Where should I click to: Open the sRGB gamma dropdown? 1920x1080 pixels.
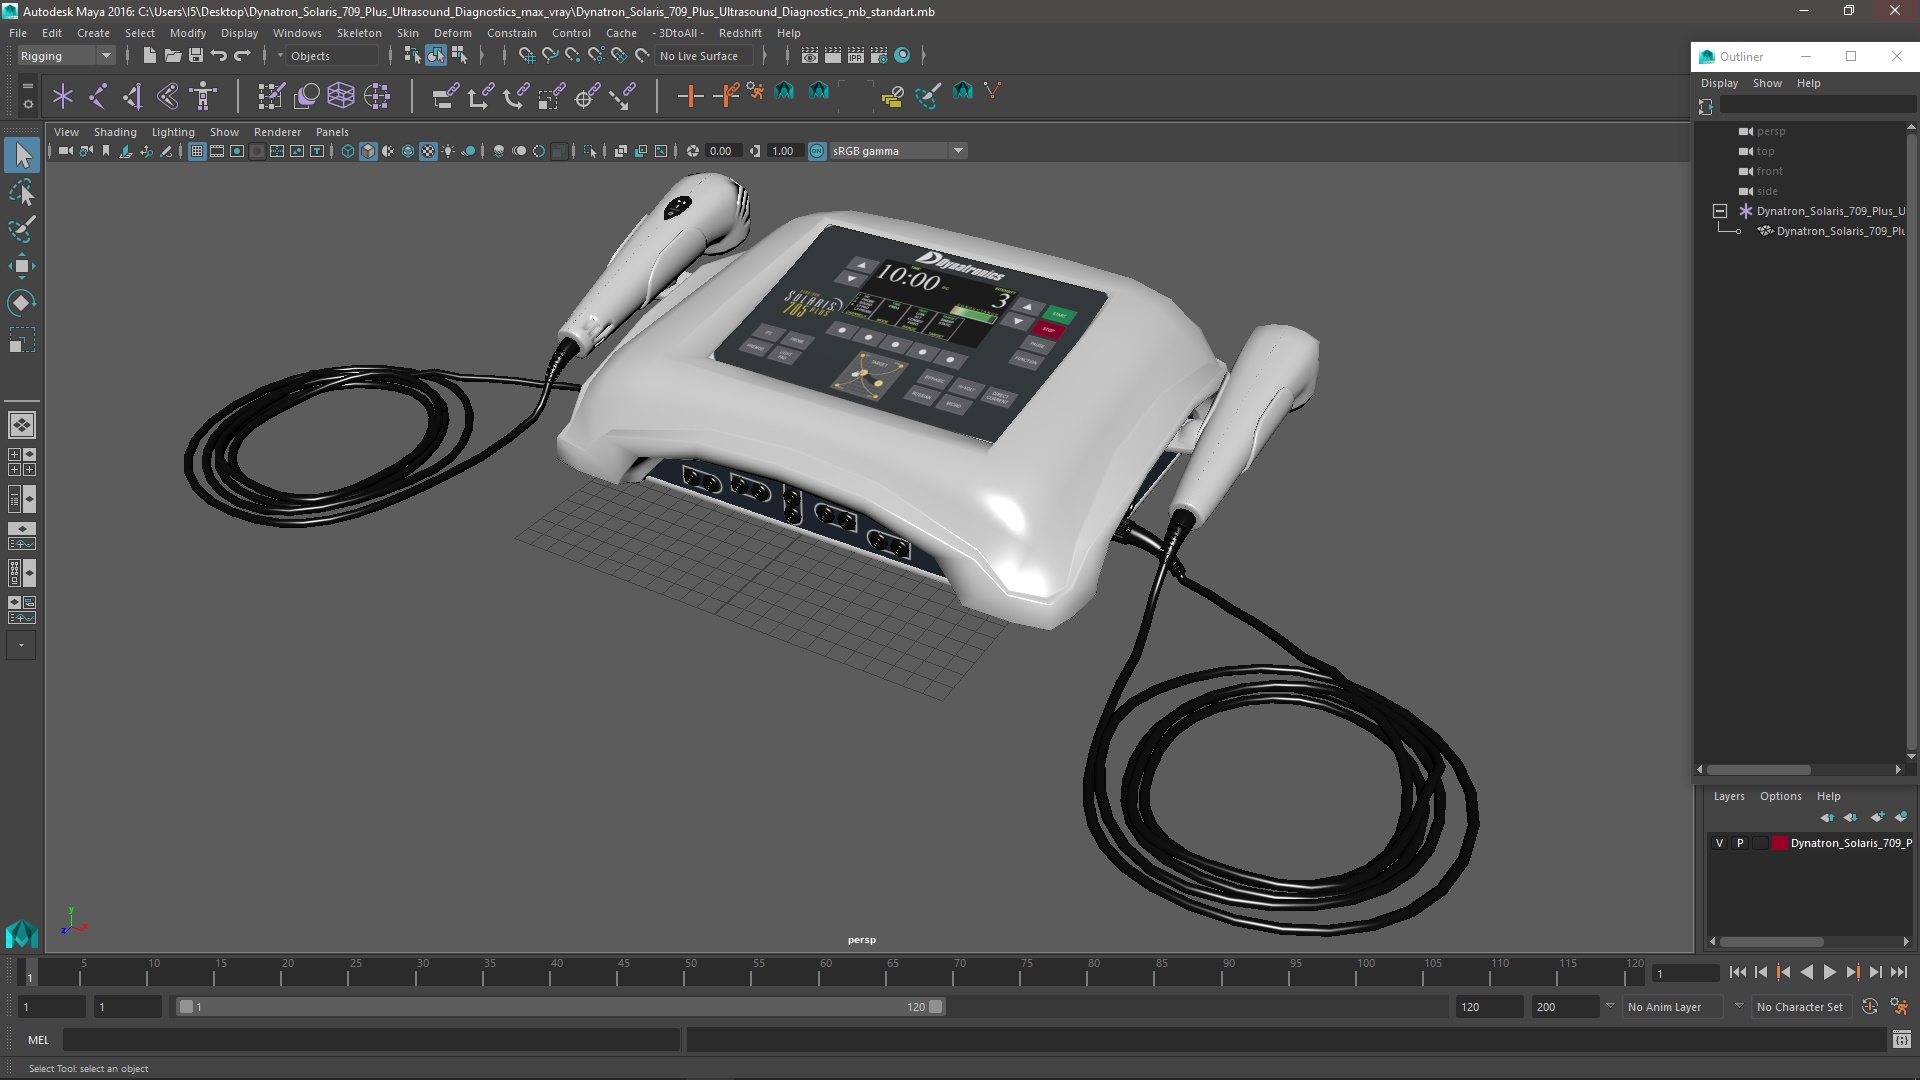(898, 151)
